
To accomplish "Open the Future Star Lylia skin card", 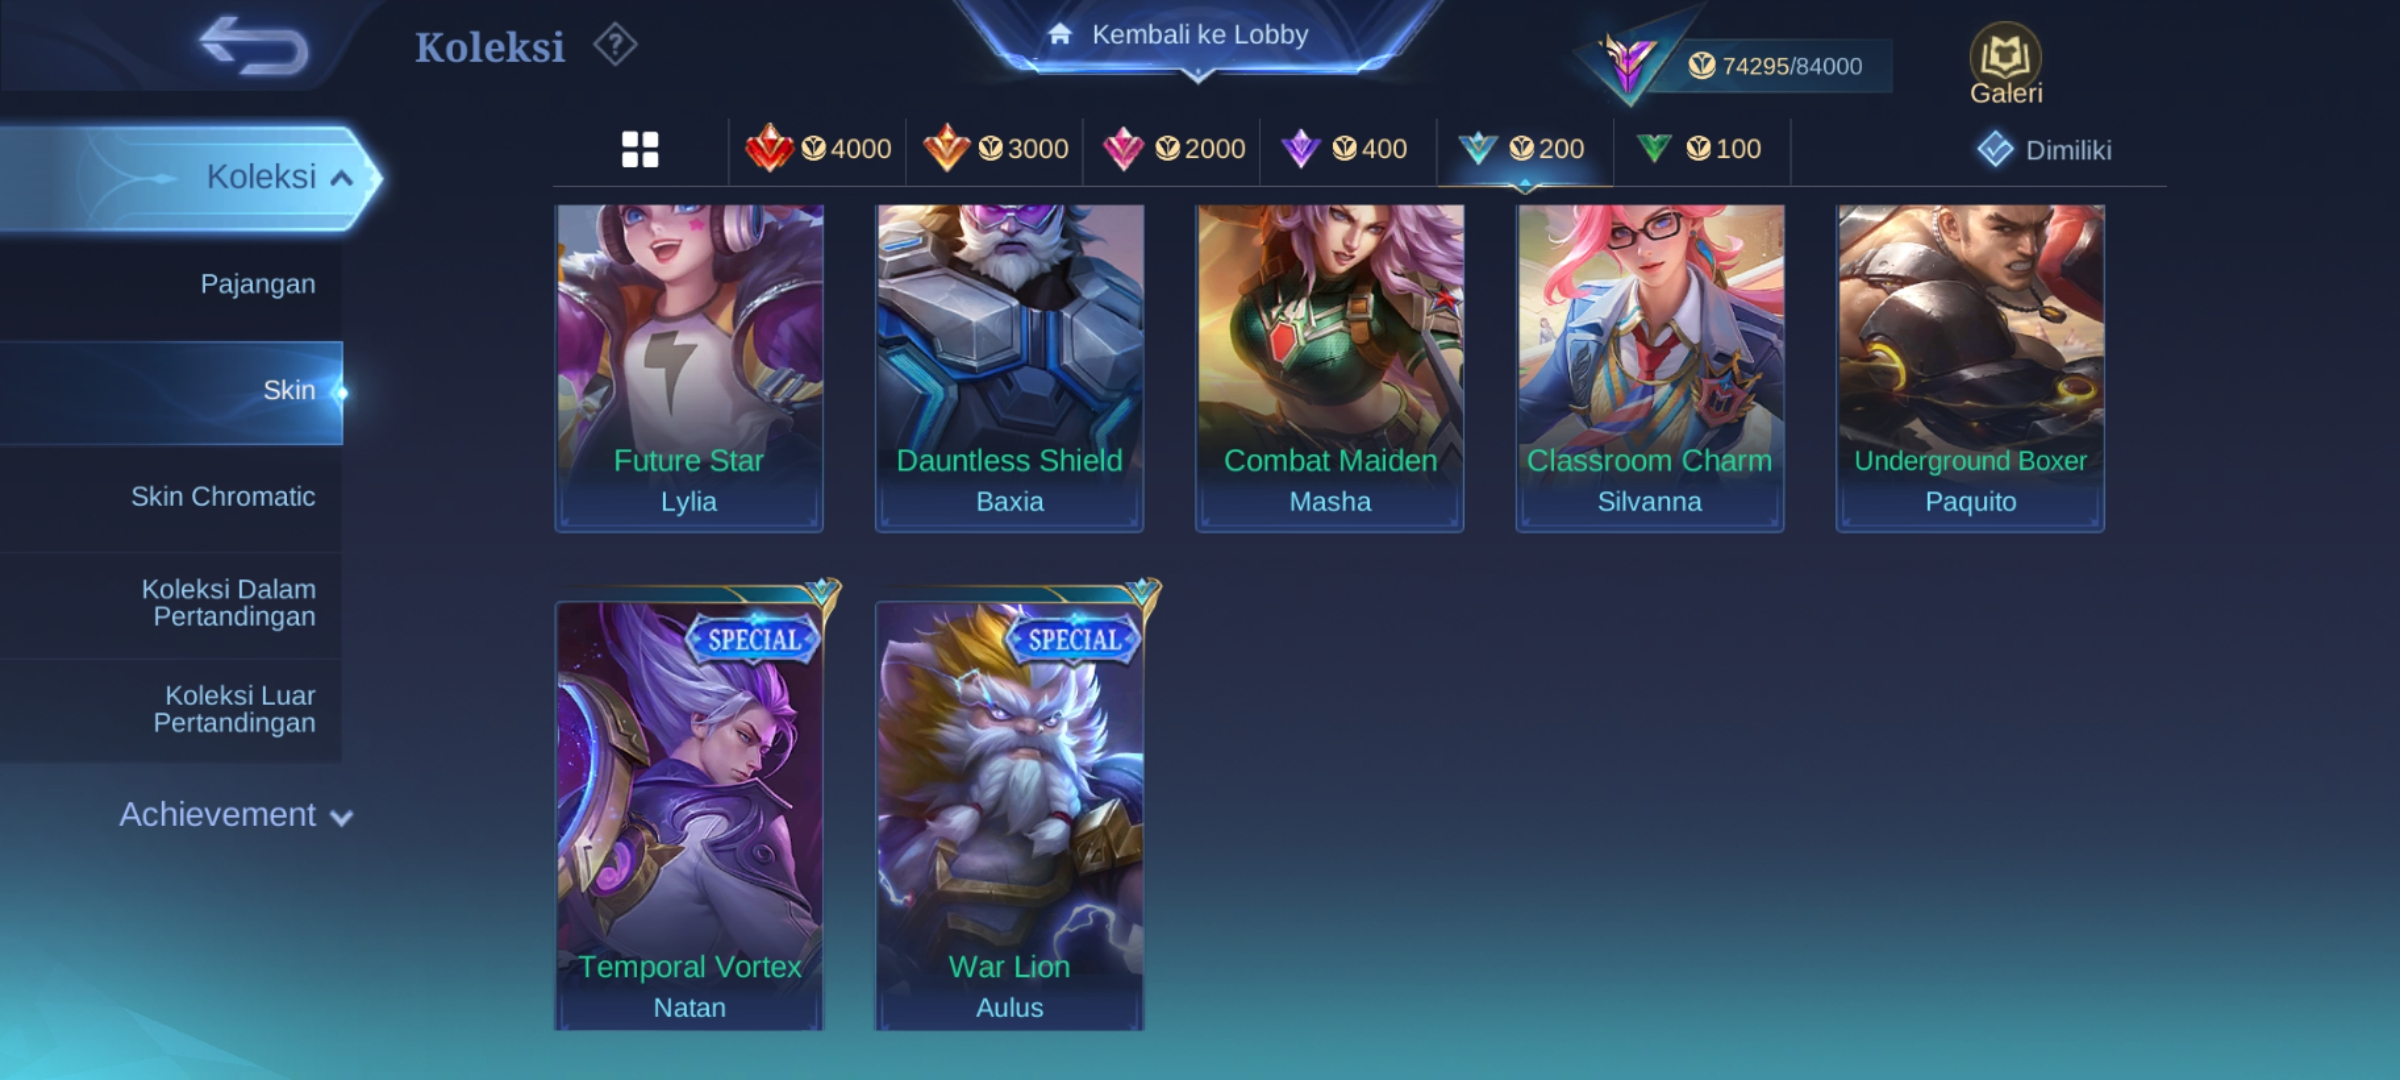I will [690, 368].
